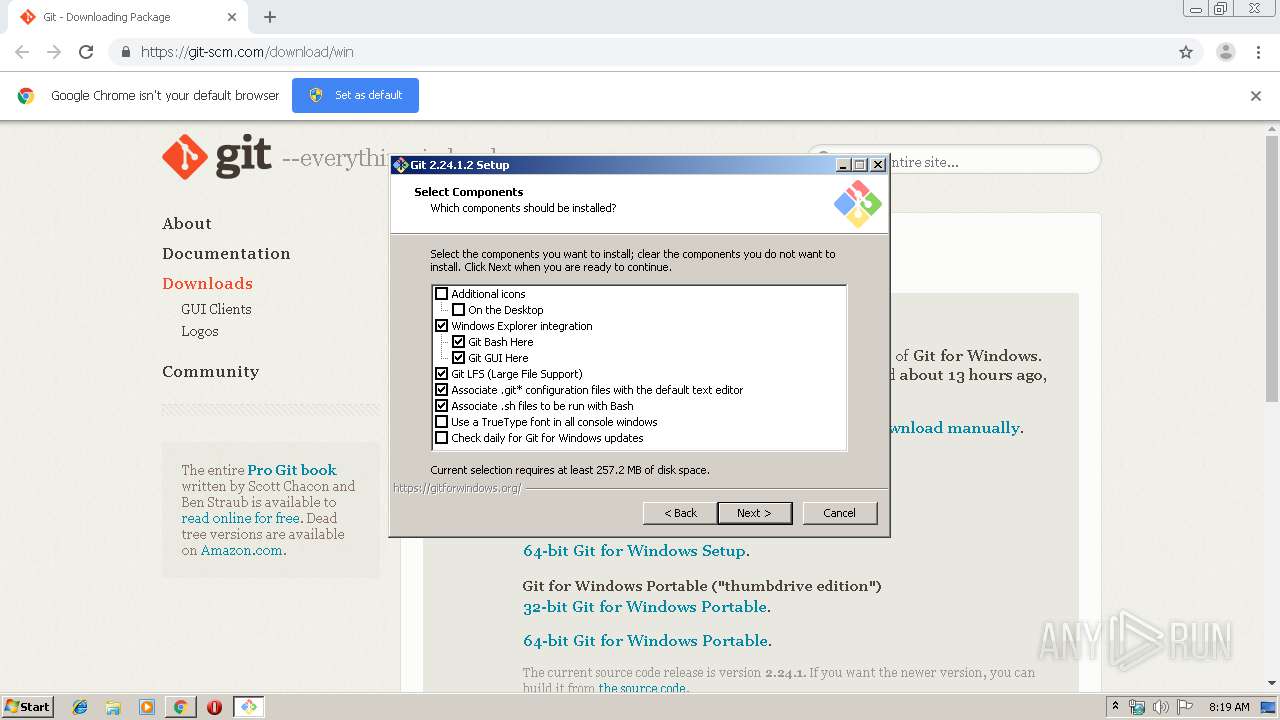Uncheck Git LFS Large File Support
The image size is (1280, 720).
442,374
